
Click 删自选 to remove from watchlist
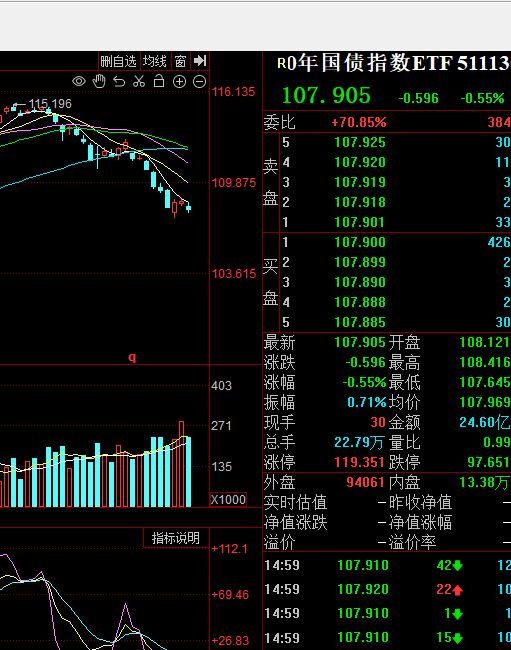click(119, 61)
